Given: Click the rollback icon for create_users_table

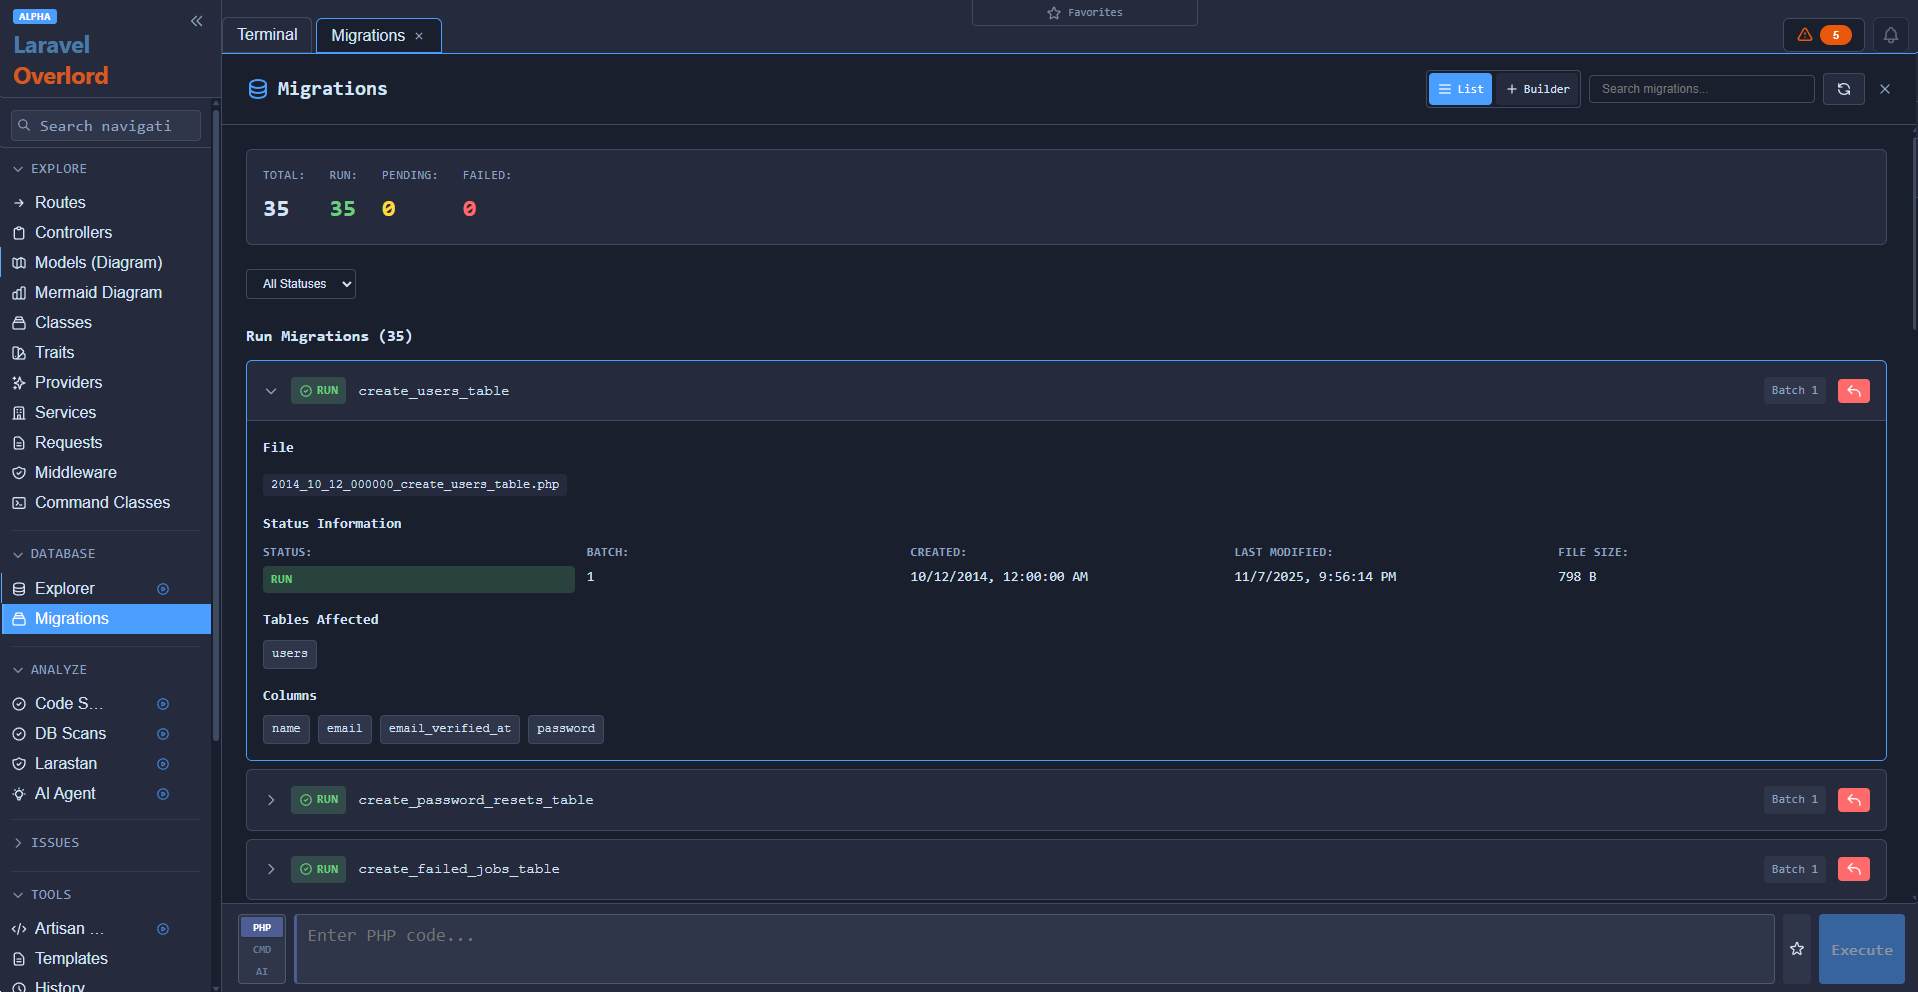Looking at the screenshot, I should pos(1852,390).
